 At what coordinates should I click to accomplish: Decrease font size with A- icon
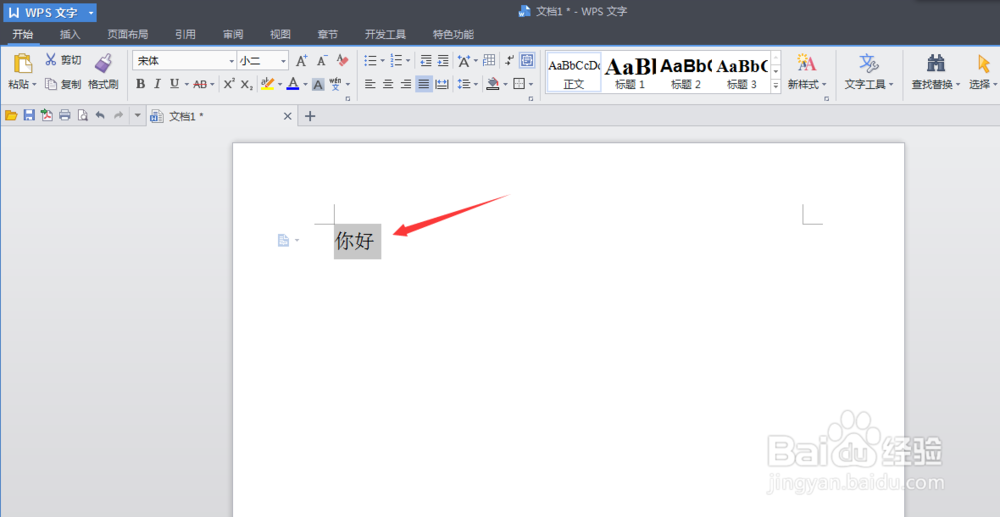(x=322, y=61)
